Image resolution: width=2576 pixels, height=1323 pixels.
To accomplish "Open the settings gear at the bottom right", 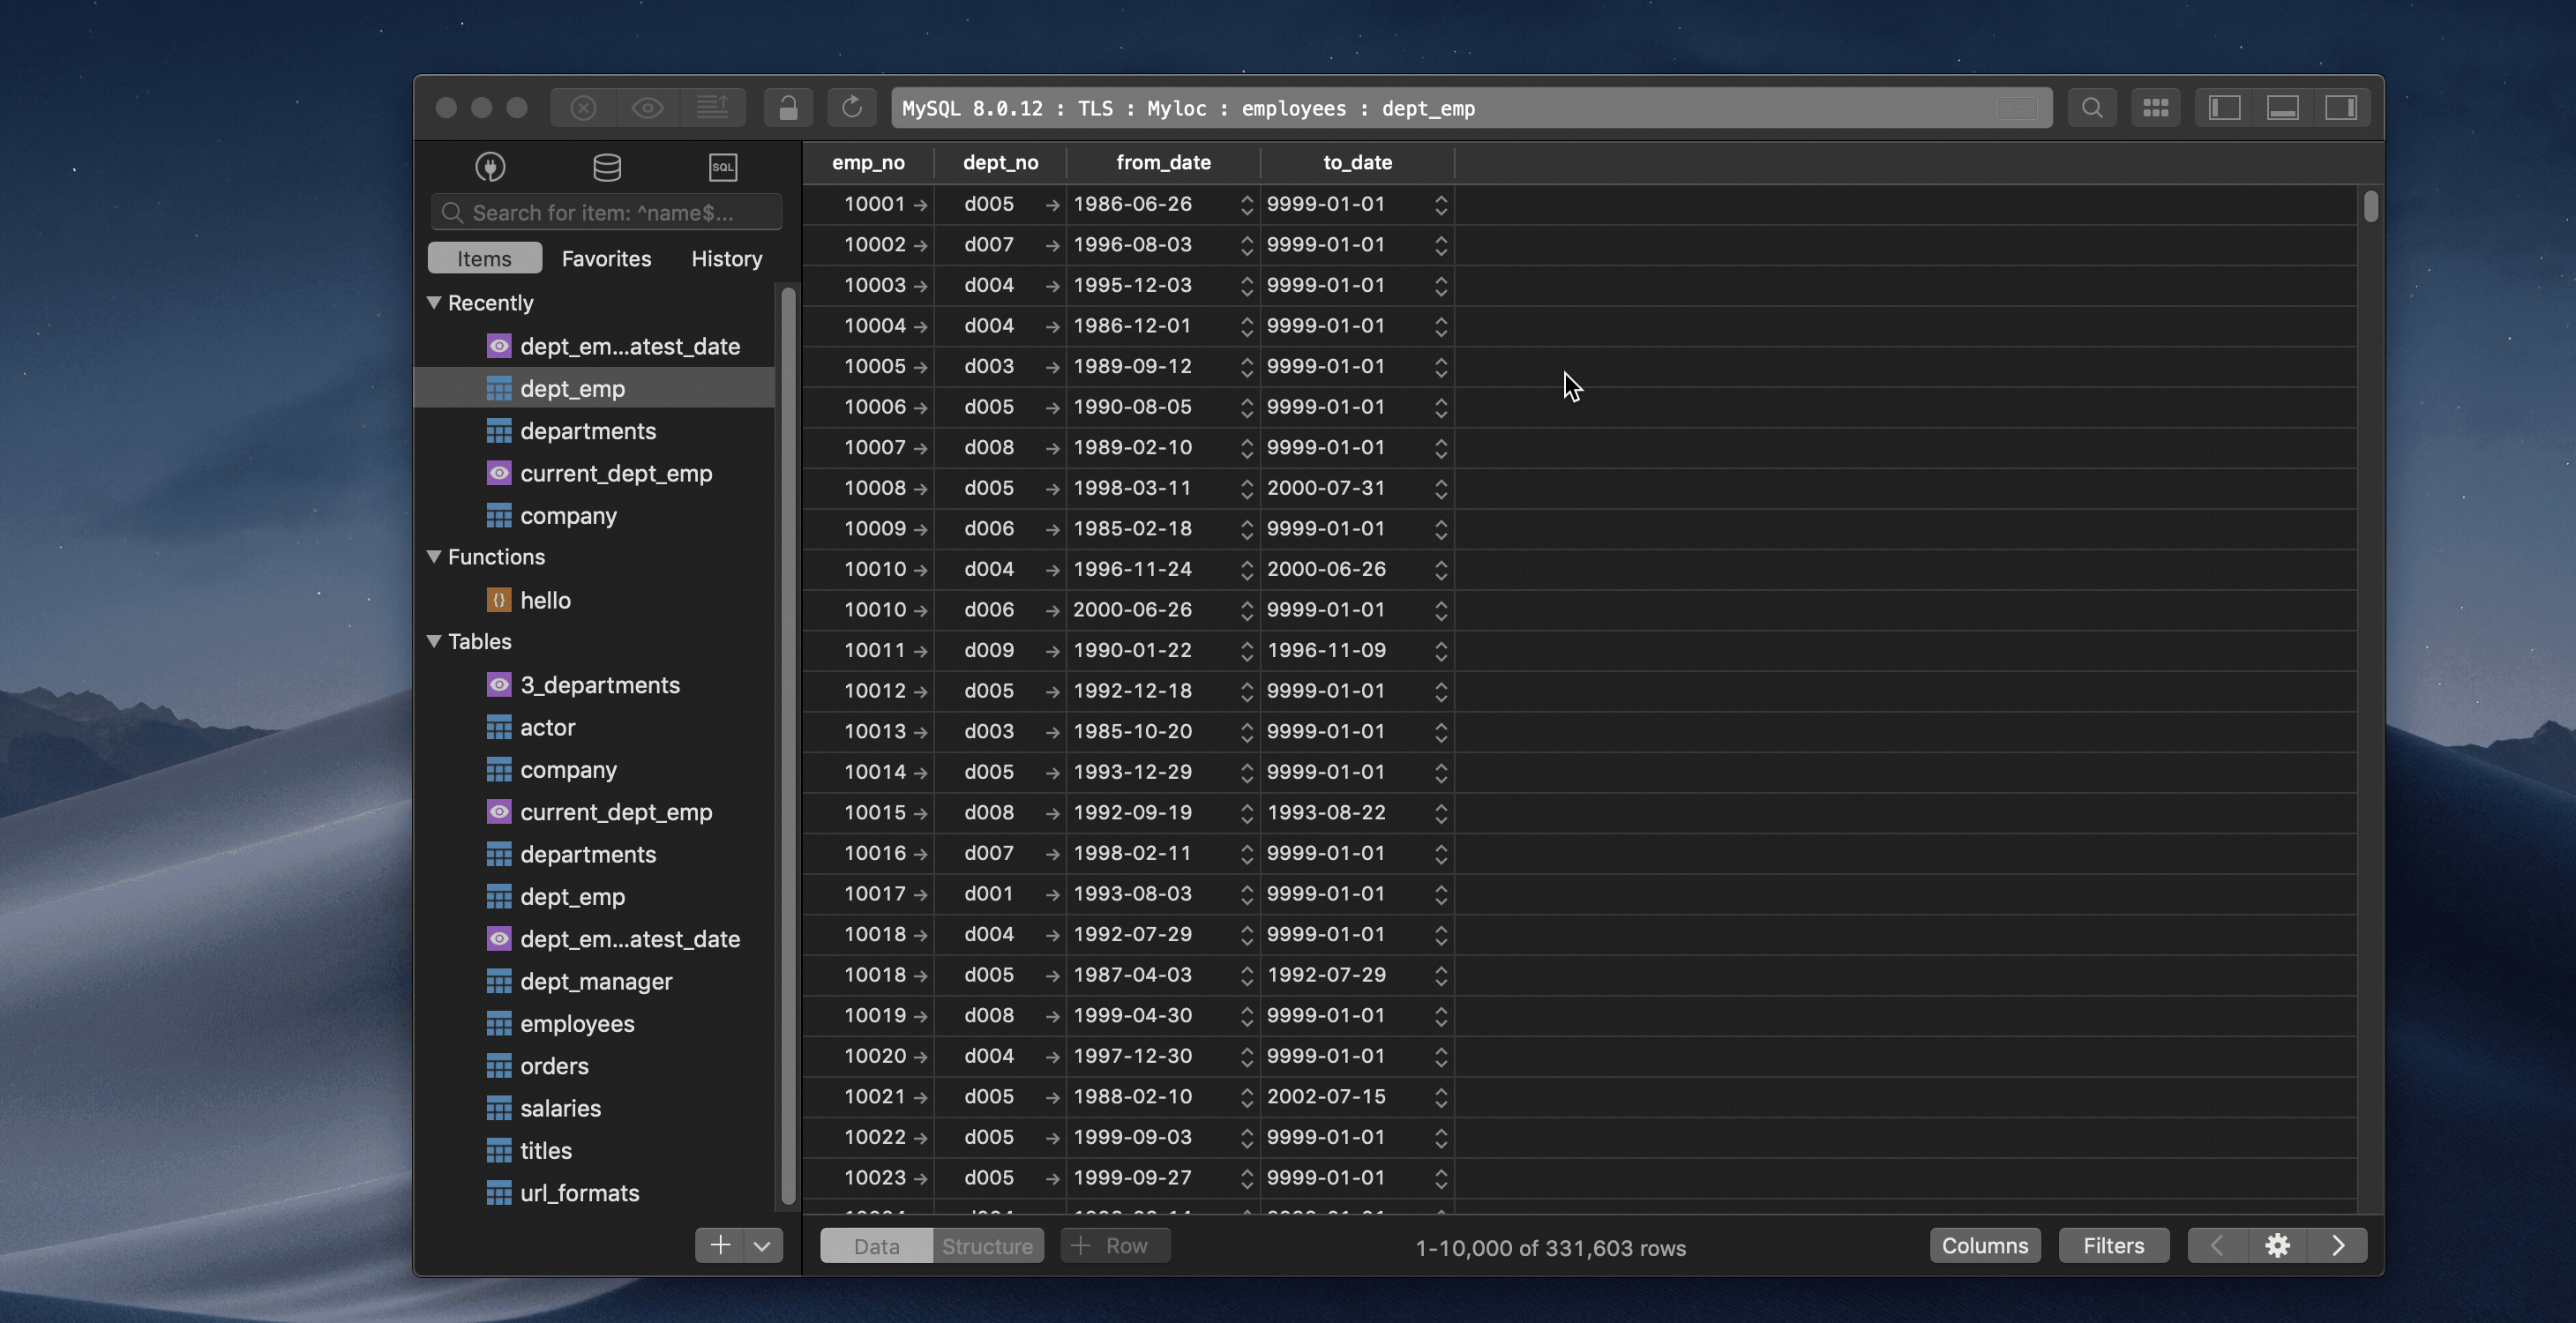I will pyautogui.click(x=2277, y=1246).
